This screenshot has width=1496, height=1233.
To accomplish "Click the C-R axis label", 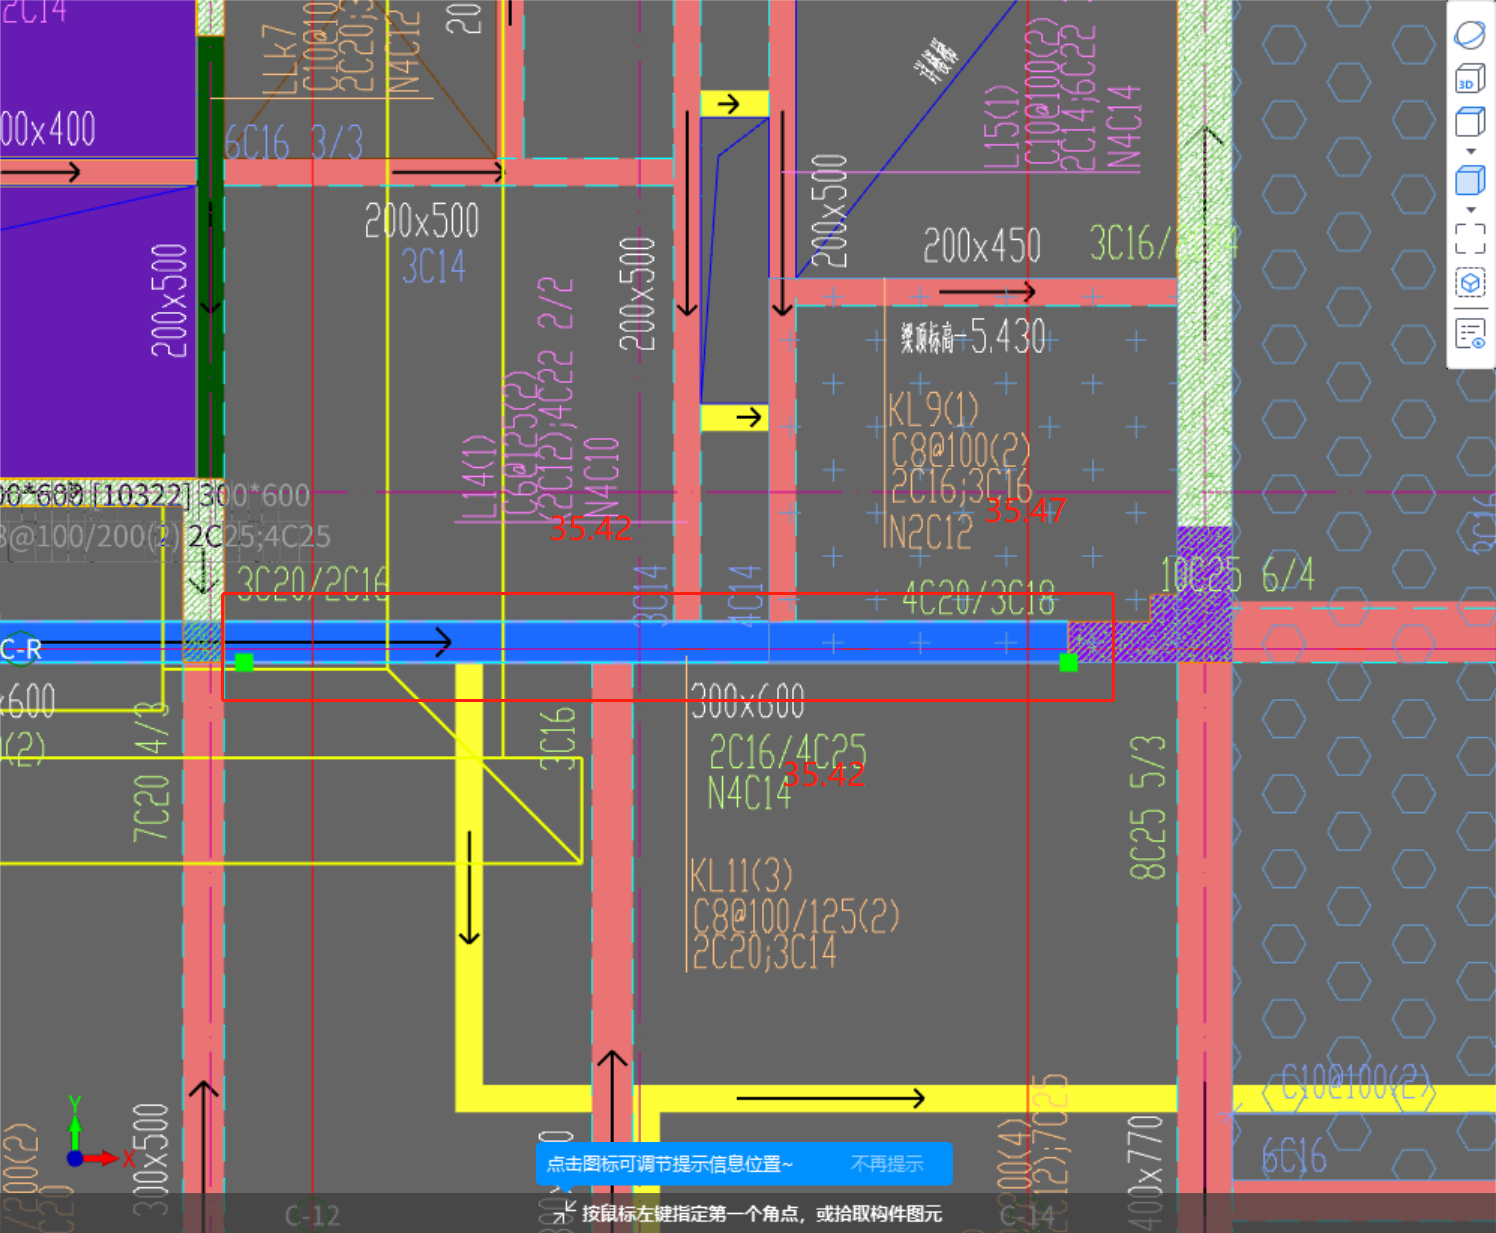I will click(x=21, y=650).
